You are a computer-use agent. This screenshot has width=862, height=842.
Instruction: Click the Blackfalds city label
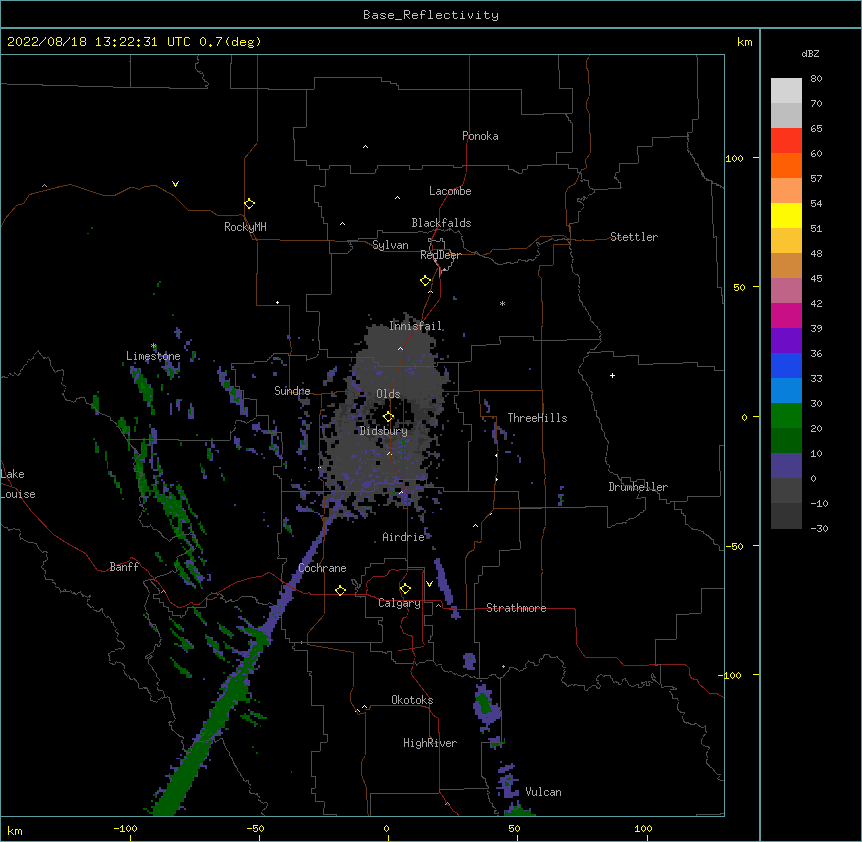tap(441, 223)
